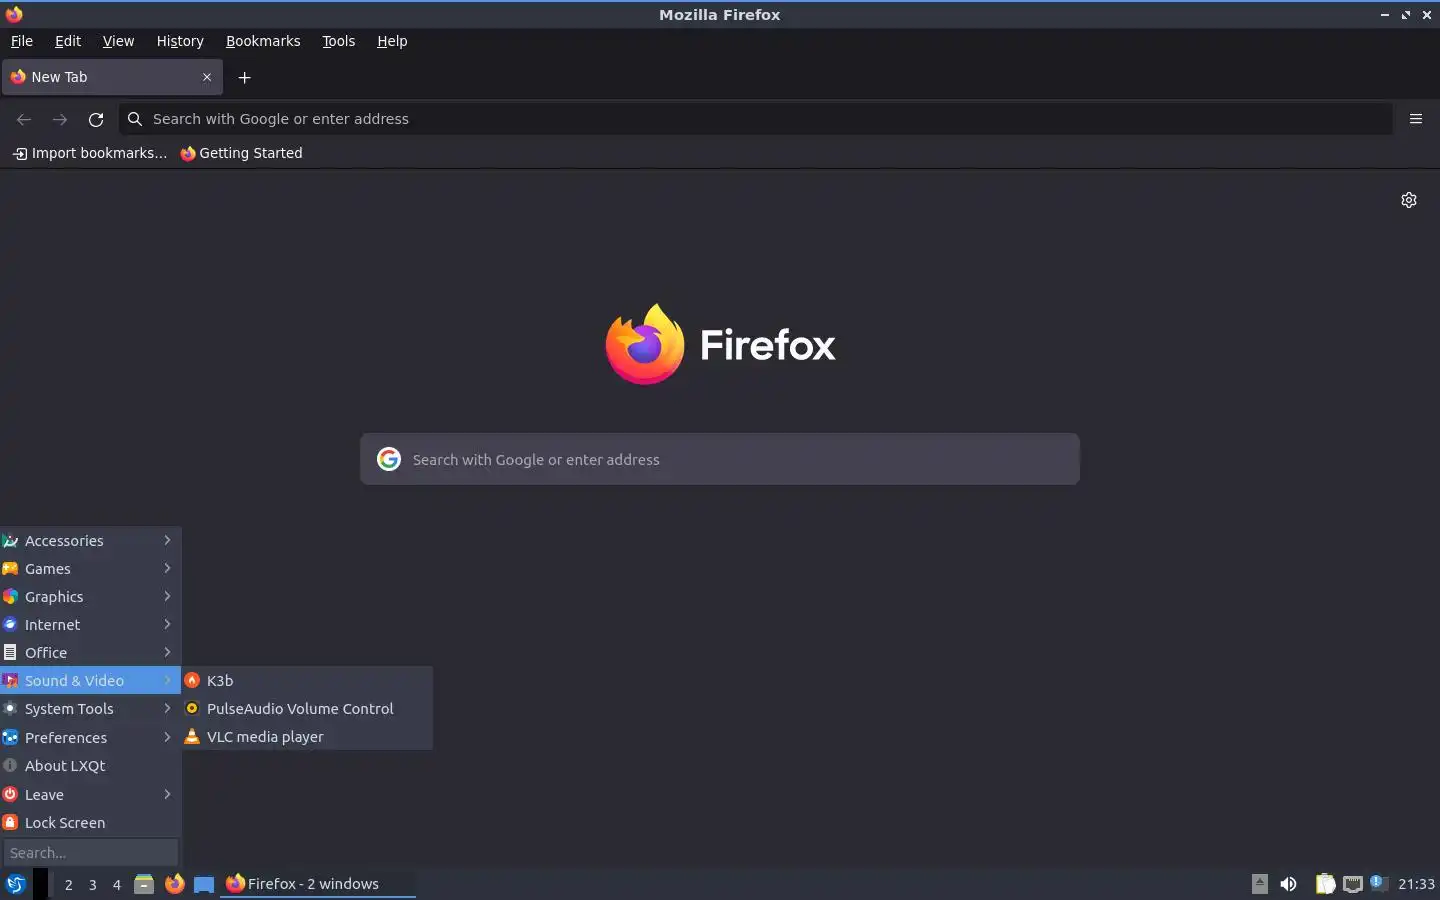Click the Google icon in center search box
1440x900 pixels.
(389, 459)
